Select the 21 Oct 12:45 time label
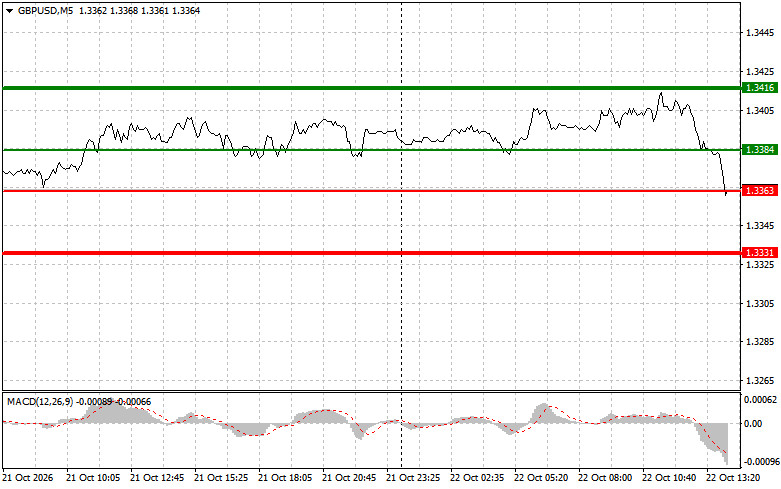The height and width of the screenshot is (489, 781). [x=157, y=478]
